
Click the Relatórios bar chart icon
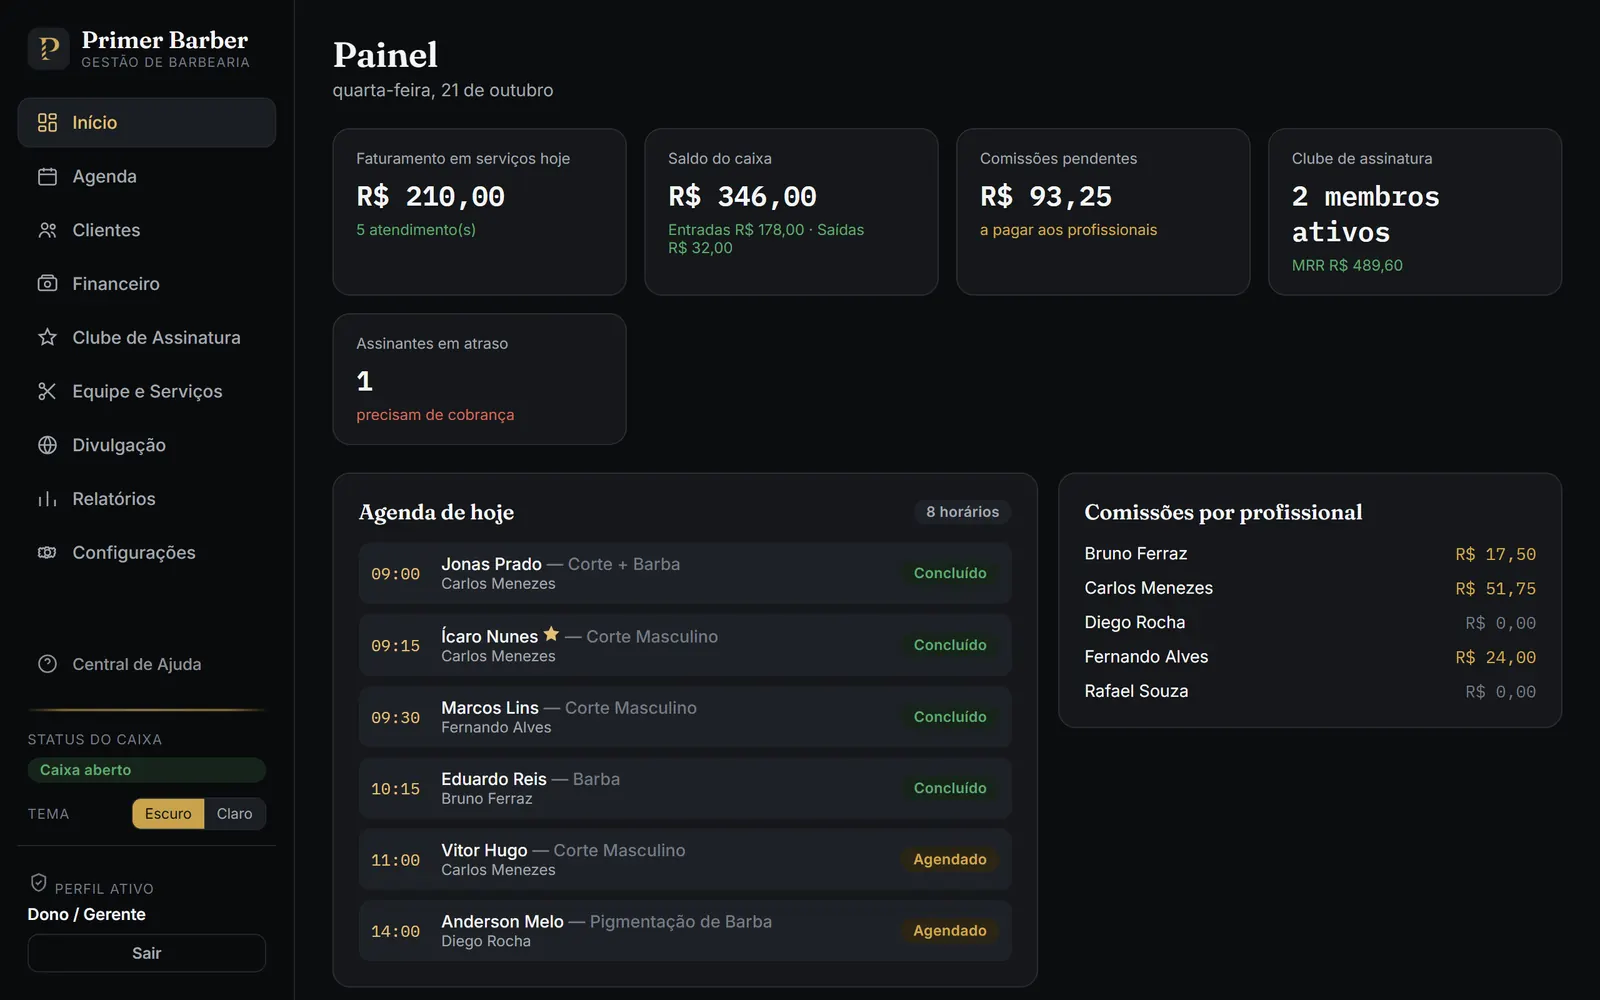(x=47, y=499)
